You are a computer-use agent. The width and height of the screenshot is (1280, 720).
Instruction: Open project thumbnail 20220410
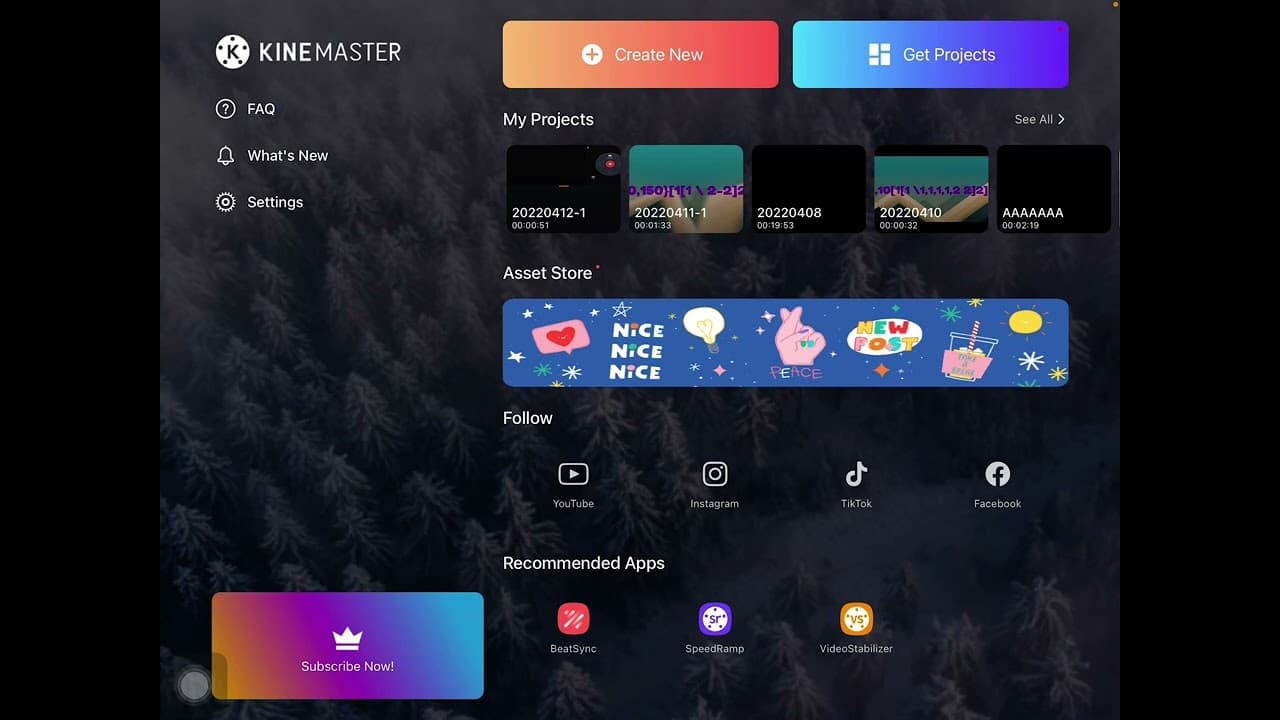click(x=931, y=189)
